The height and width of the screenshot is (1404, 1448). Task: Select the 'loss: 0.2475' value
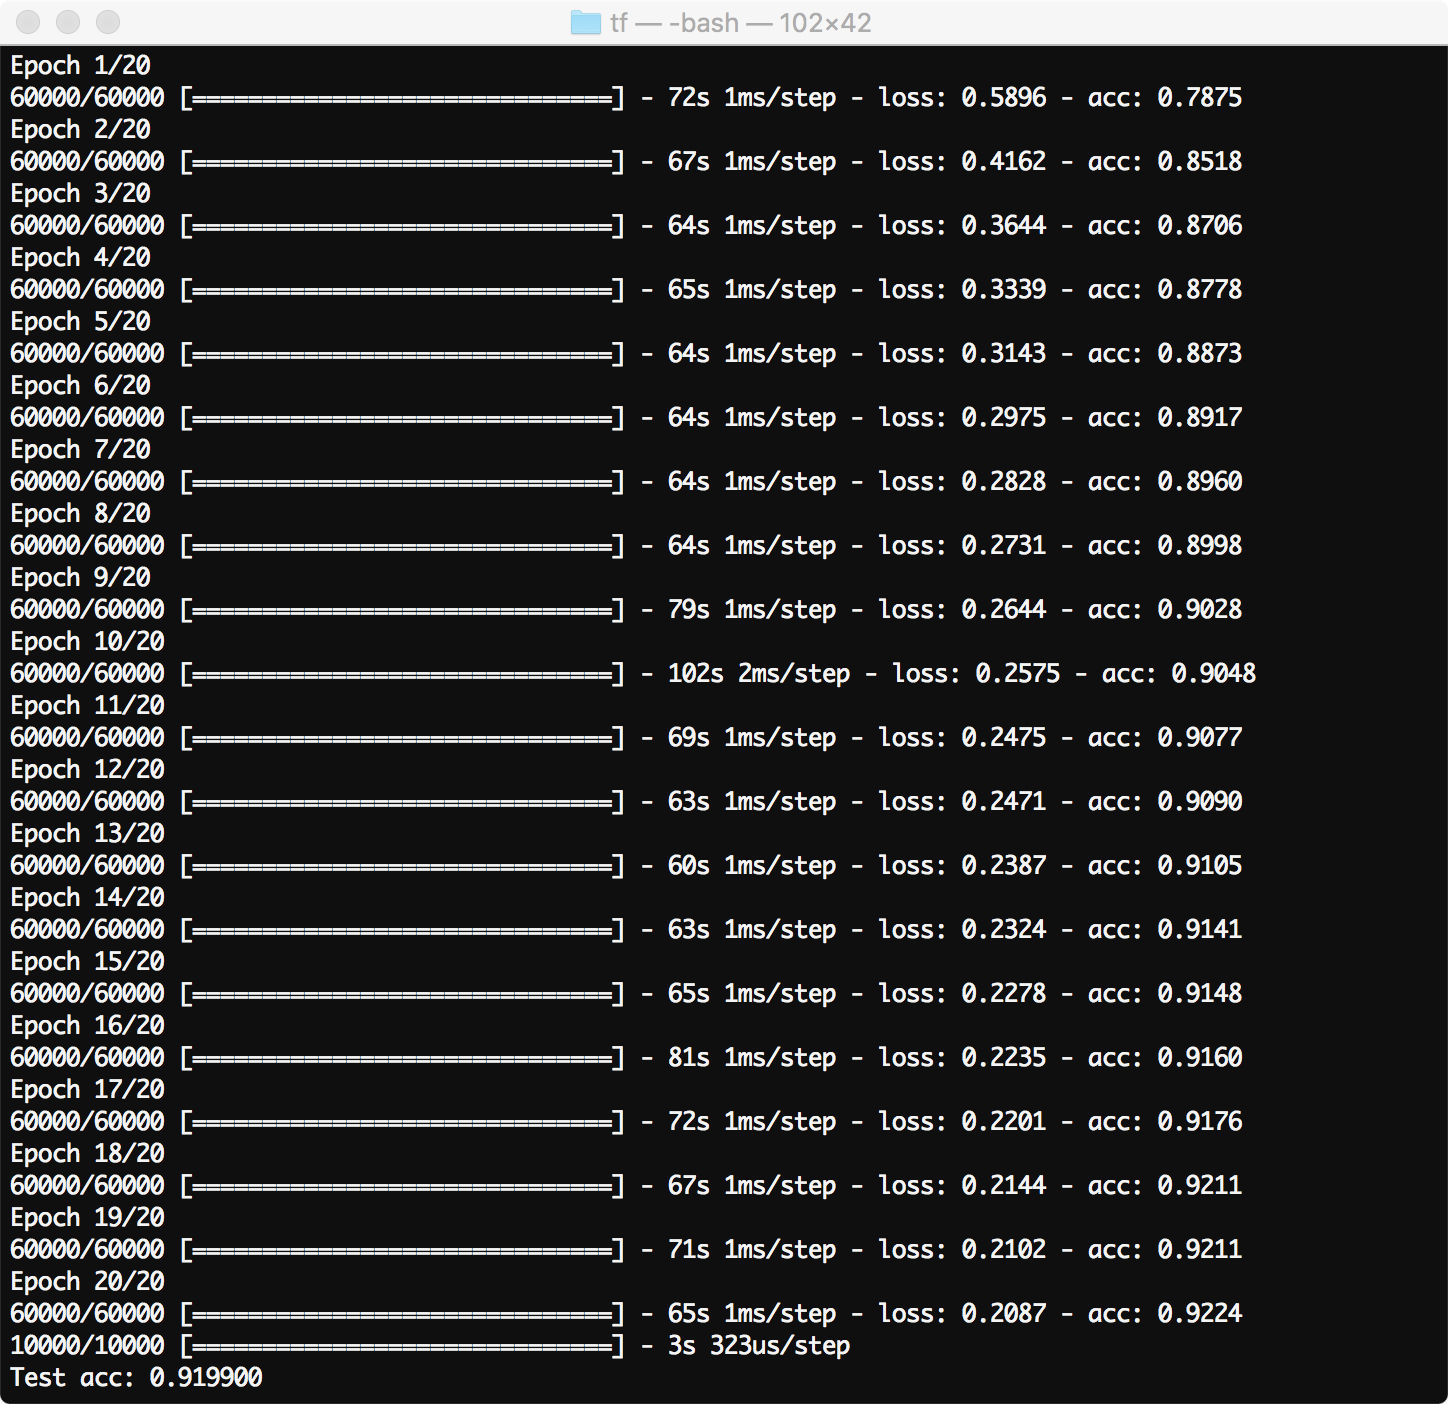click(962, 738)
